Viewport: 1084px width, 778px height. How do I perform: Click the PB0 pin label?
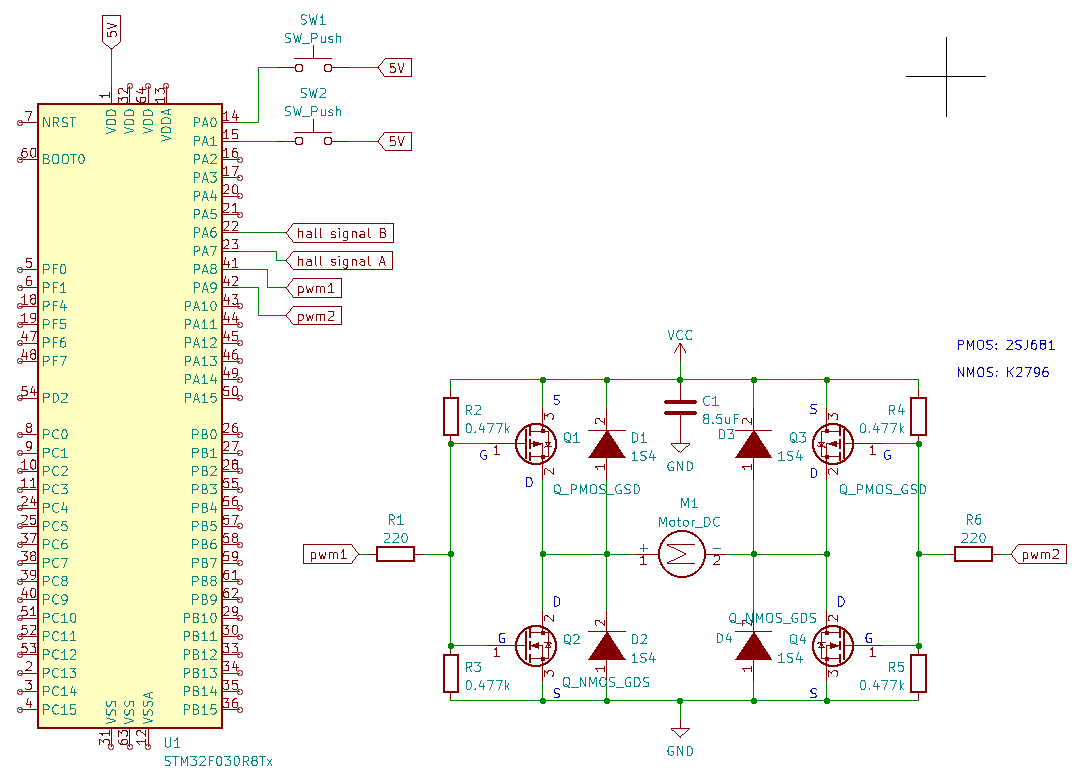pyautogui.click(x=205, y=434)
